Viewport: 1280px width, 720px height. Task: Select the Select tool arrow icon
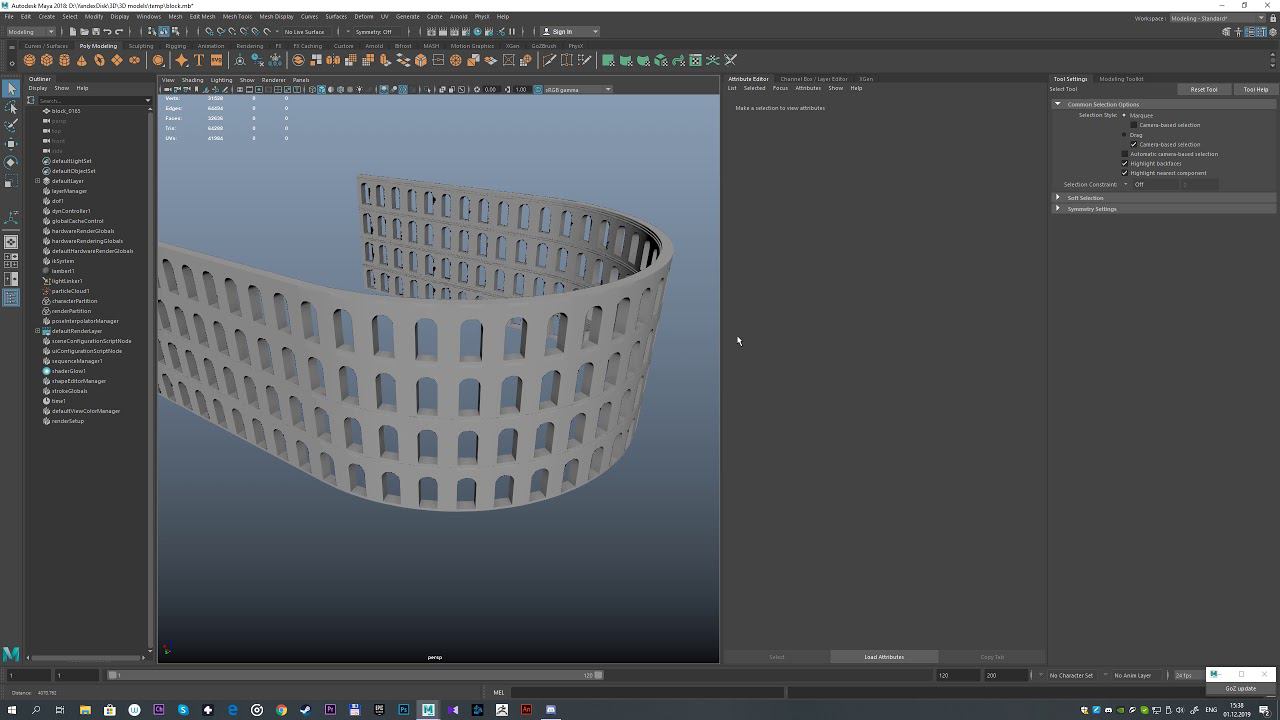tap(11, 90)
